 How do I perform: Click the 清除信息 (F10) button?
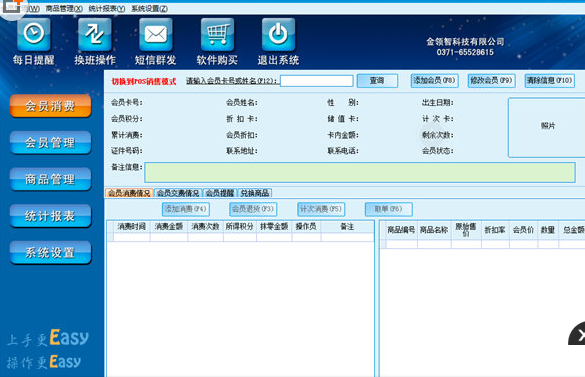[549, 81]
